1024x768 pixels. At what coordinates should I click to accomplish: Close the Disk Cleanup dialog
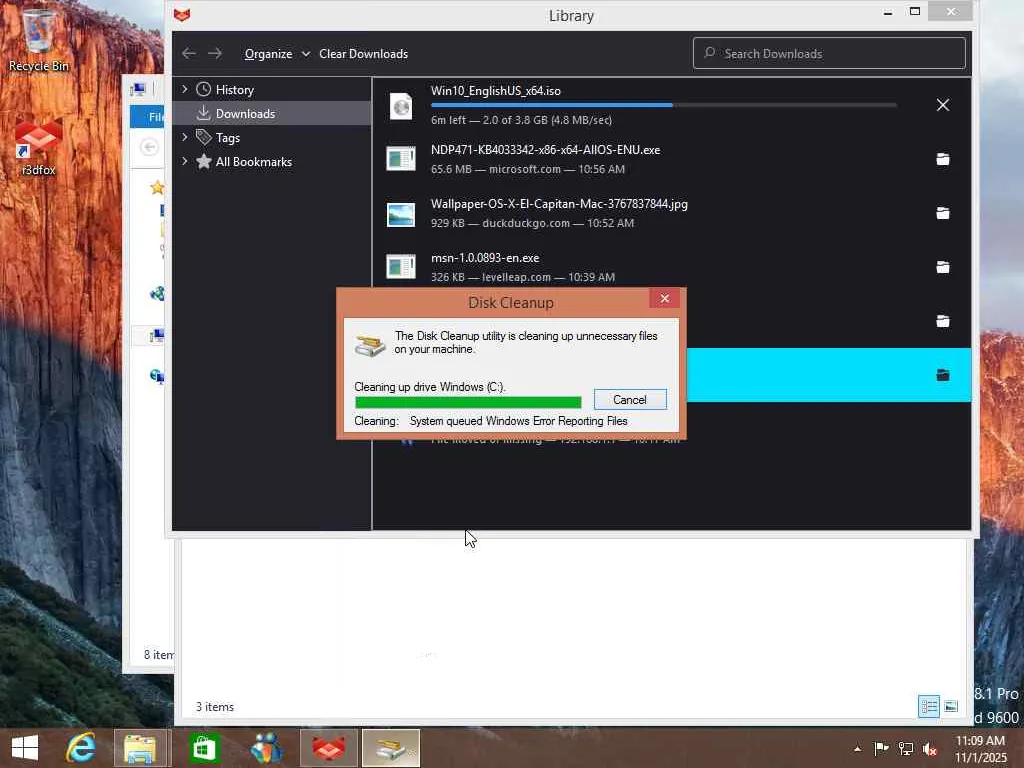[664, 298]
